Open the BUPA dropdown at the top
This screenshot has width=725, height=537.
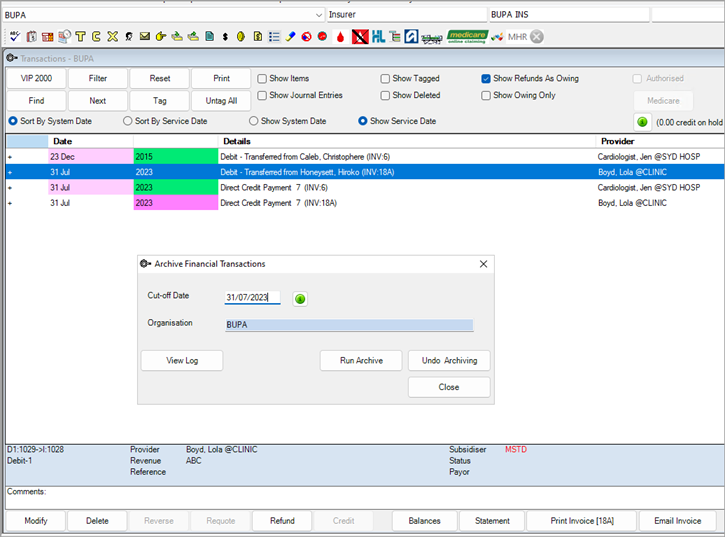point(319,15)
